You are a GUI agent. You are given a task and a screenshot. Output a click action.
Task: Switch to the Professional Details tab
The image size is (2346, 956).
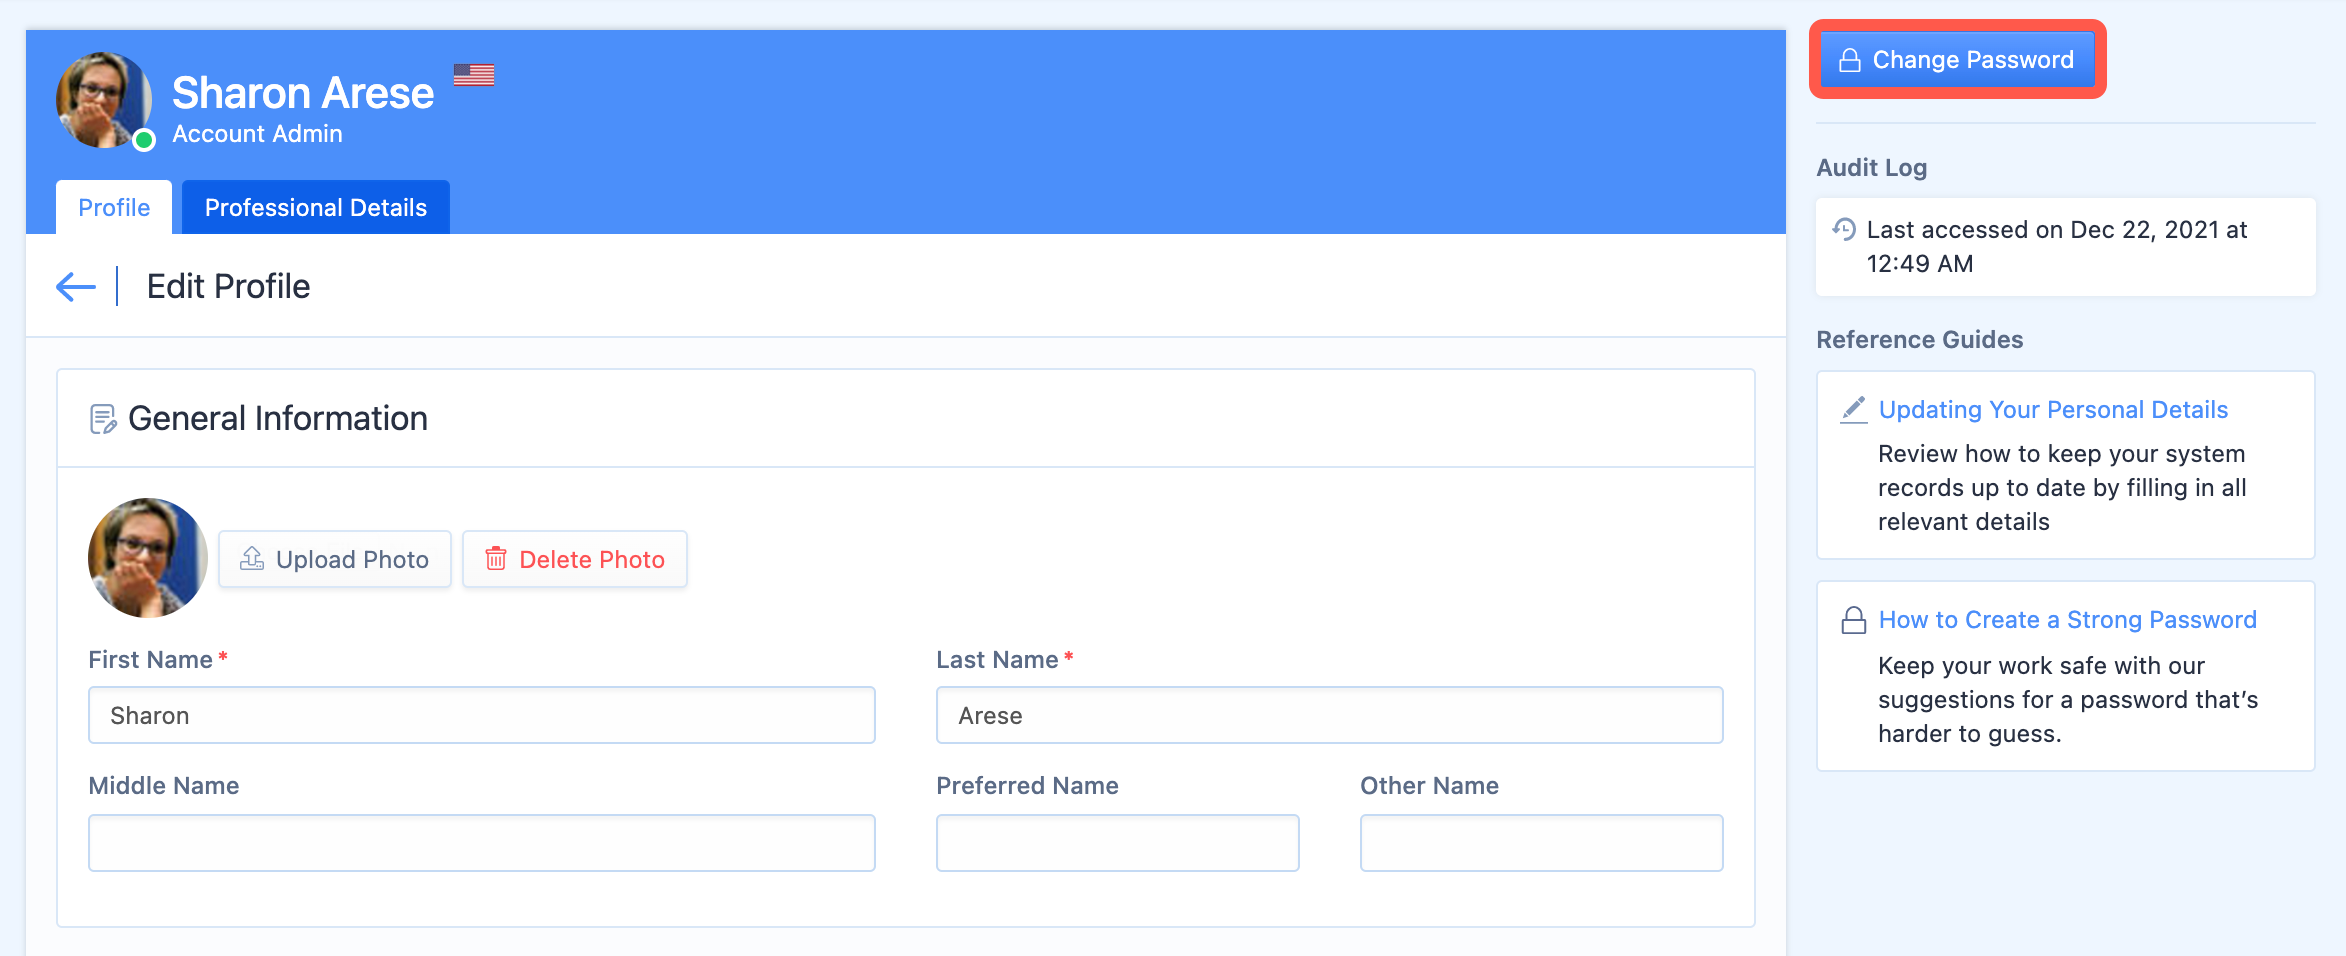316,207
